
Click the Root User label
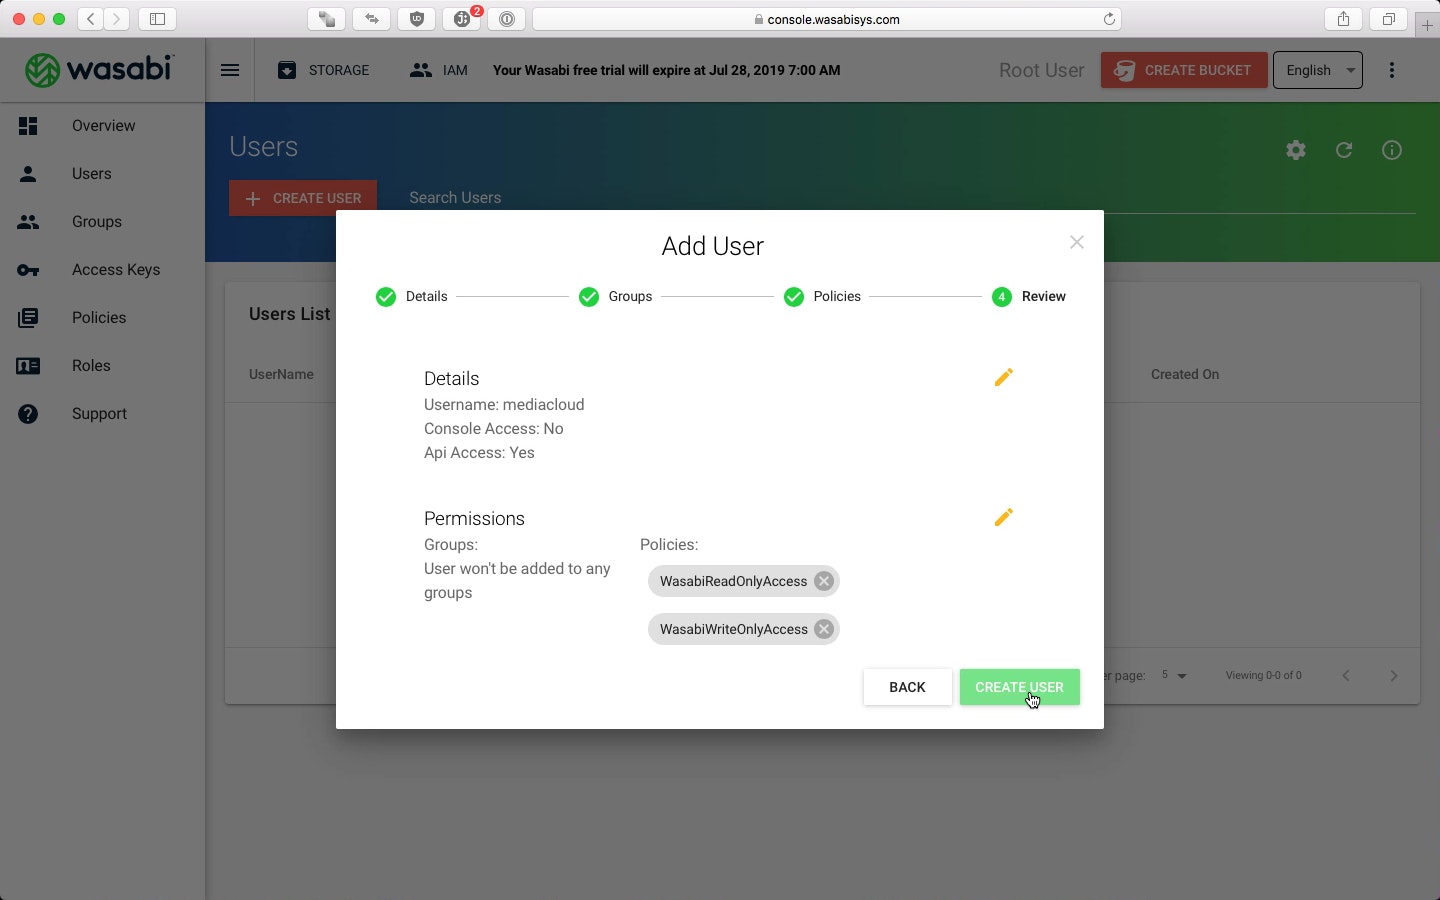1041,70
